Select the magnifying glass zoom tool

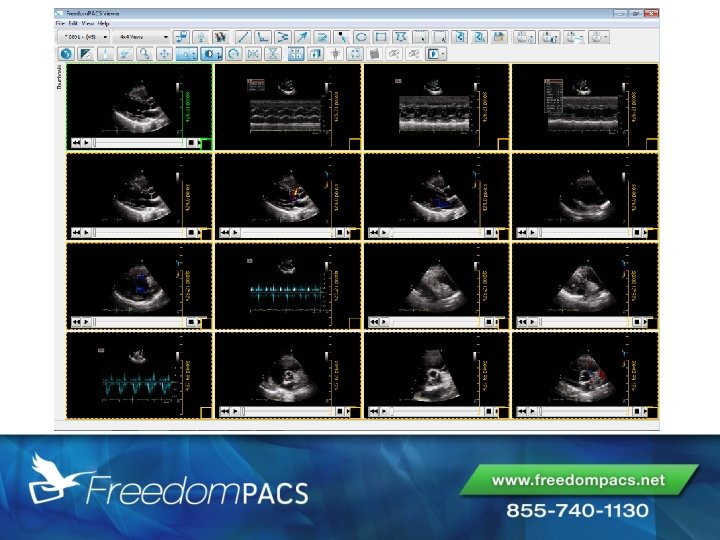145,54
